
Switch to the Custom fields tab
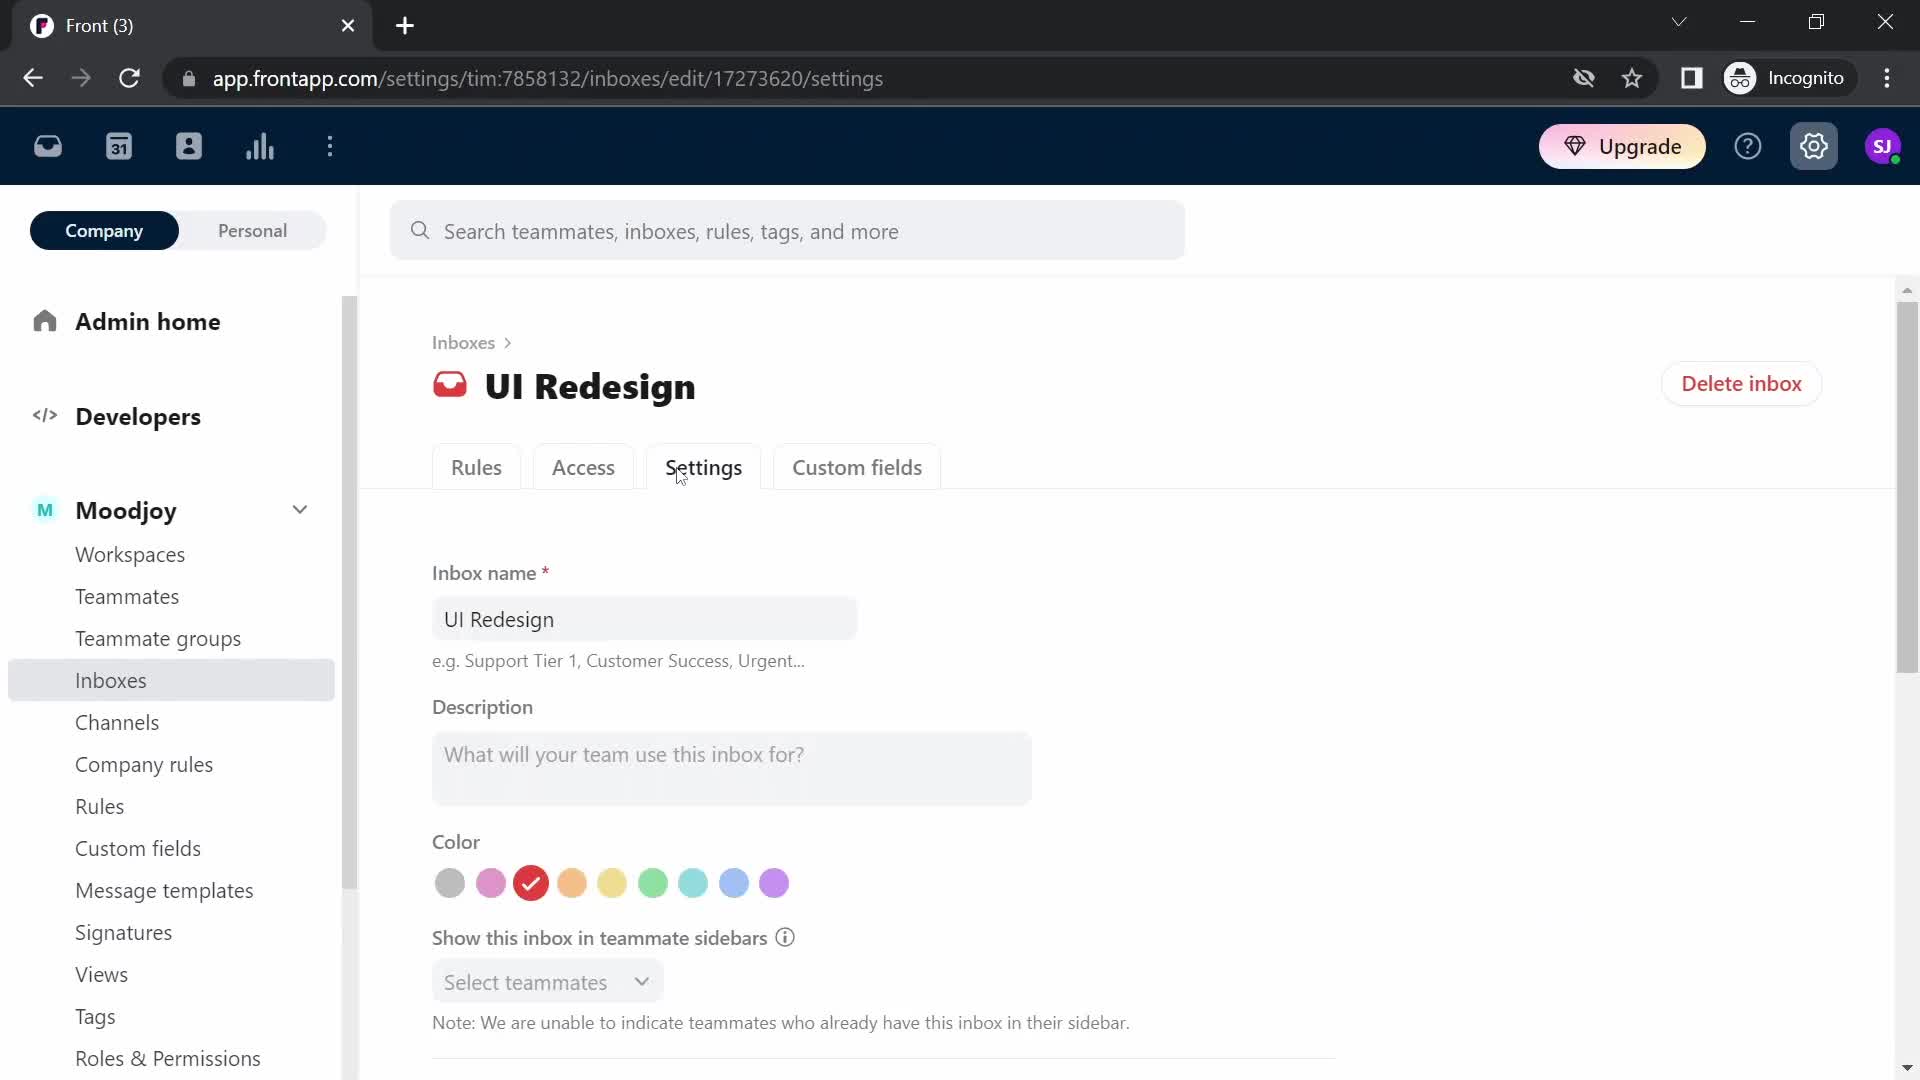tap(856, 467)
